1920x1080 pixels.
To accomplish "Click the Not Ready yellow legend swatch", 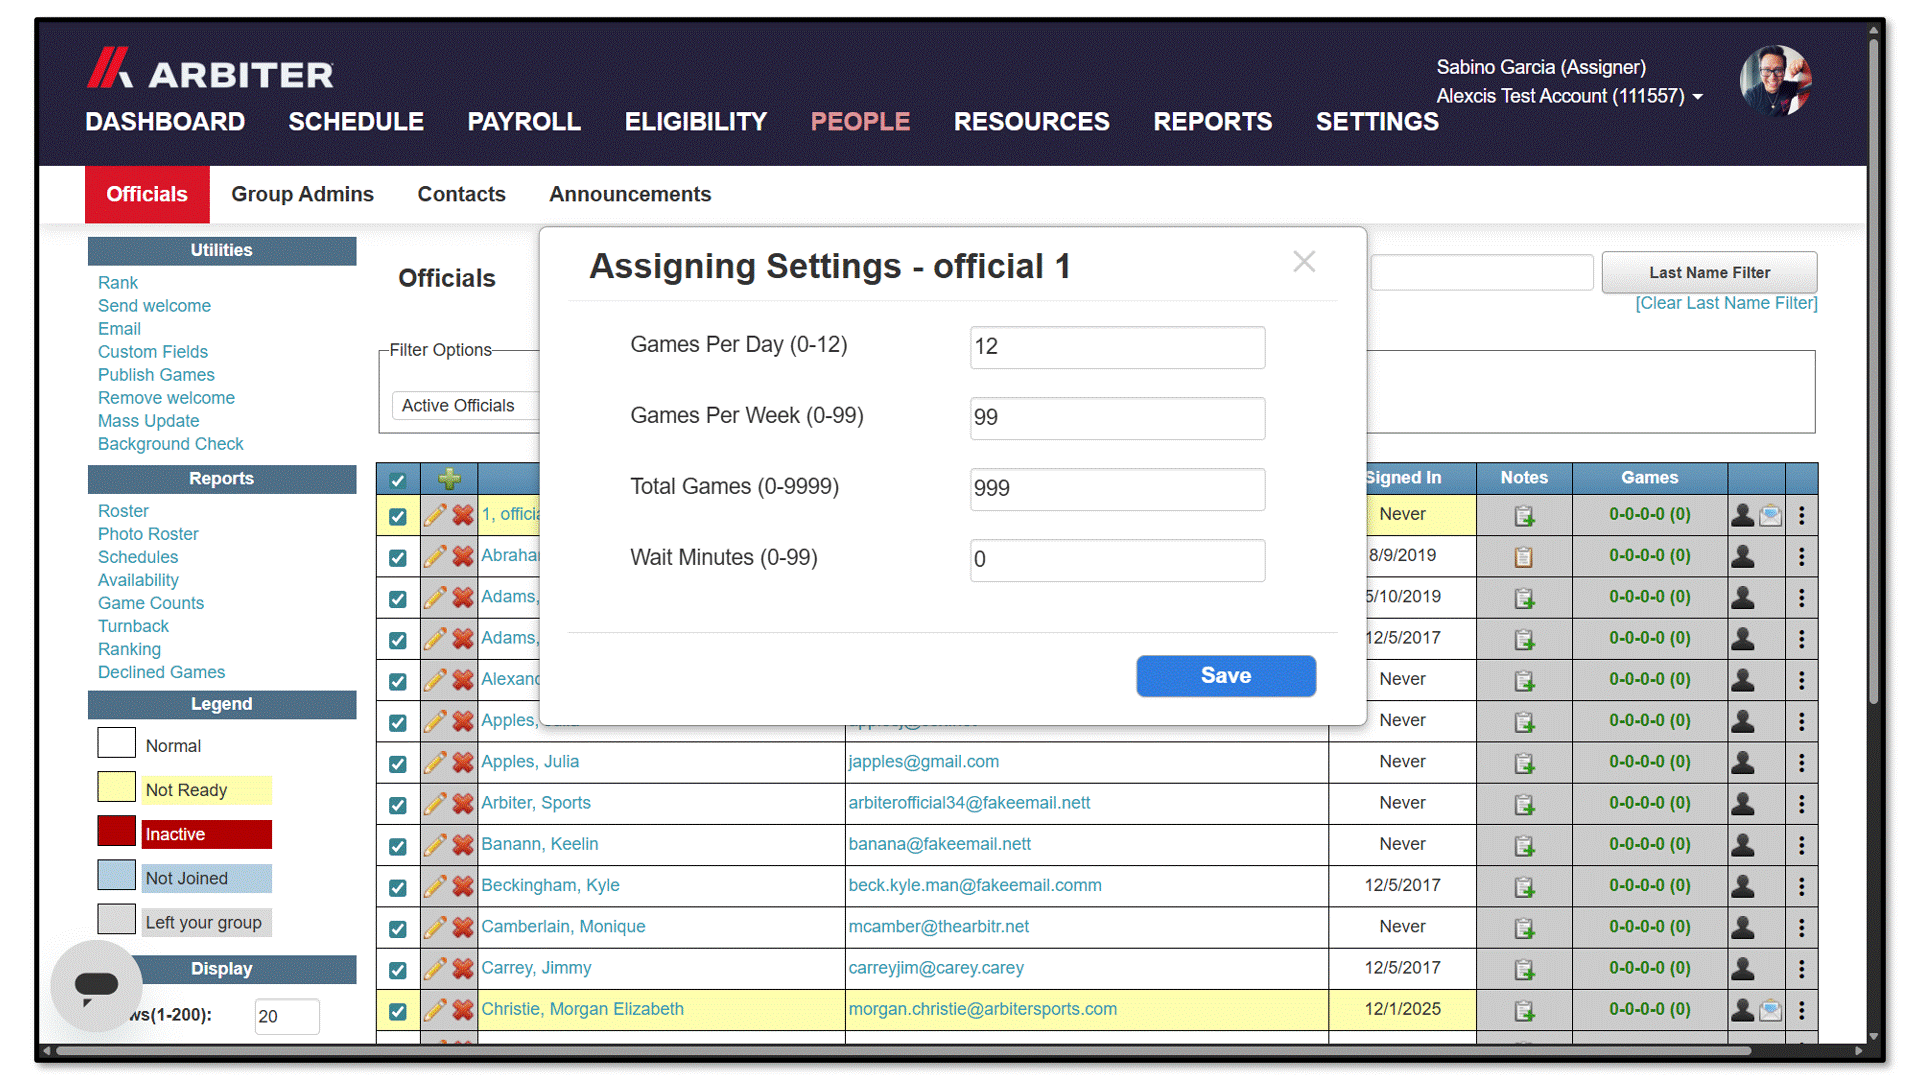I will point(117,788).
